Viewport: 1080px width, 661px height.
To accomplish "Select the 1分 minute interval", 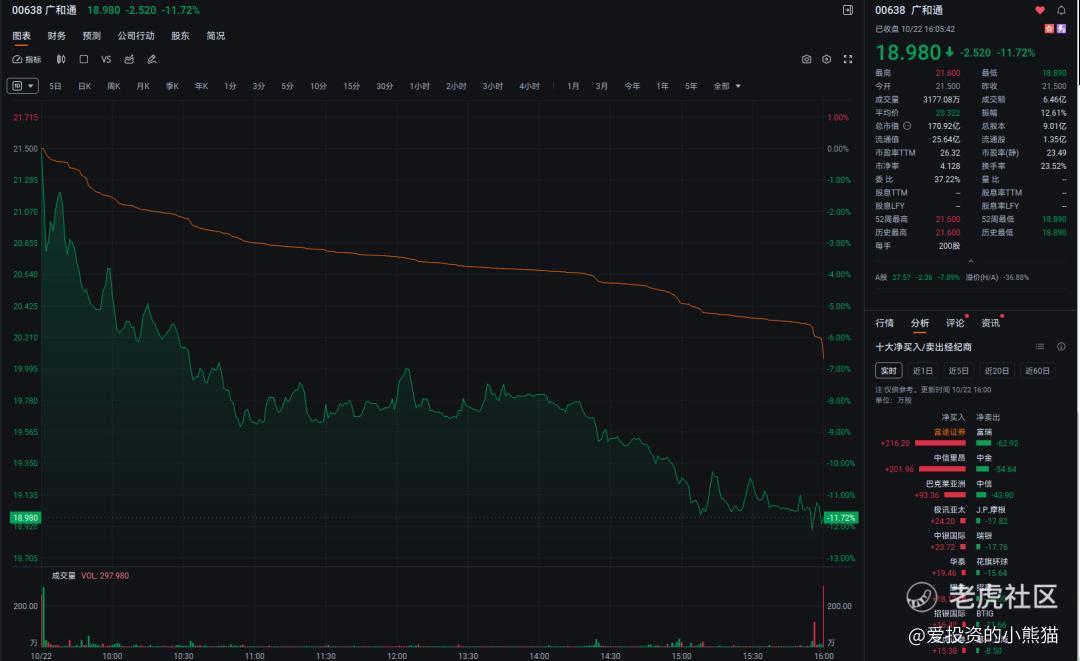I will point(230,86).
